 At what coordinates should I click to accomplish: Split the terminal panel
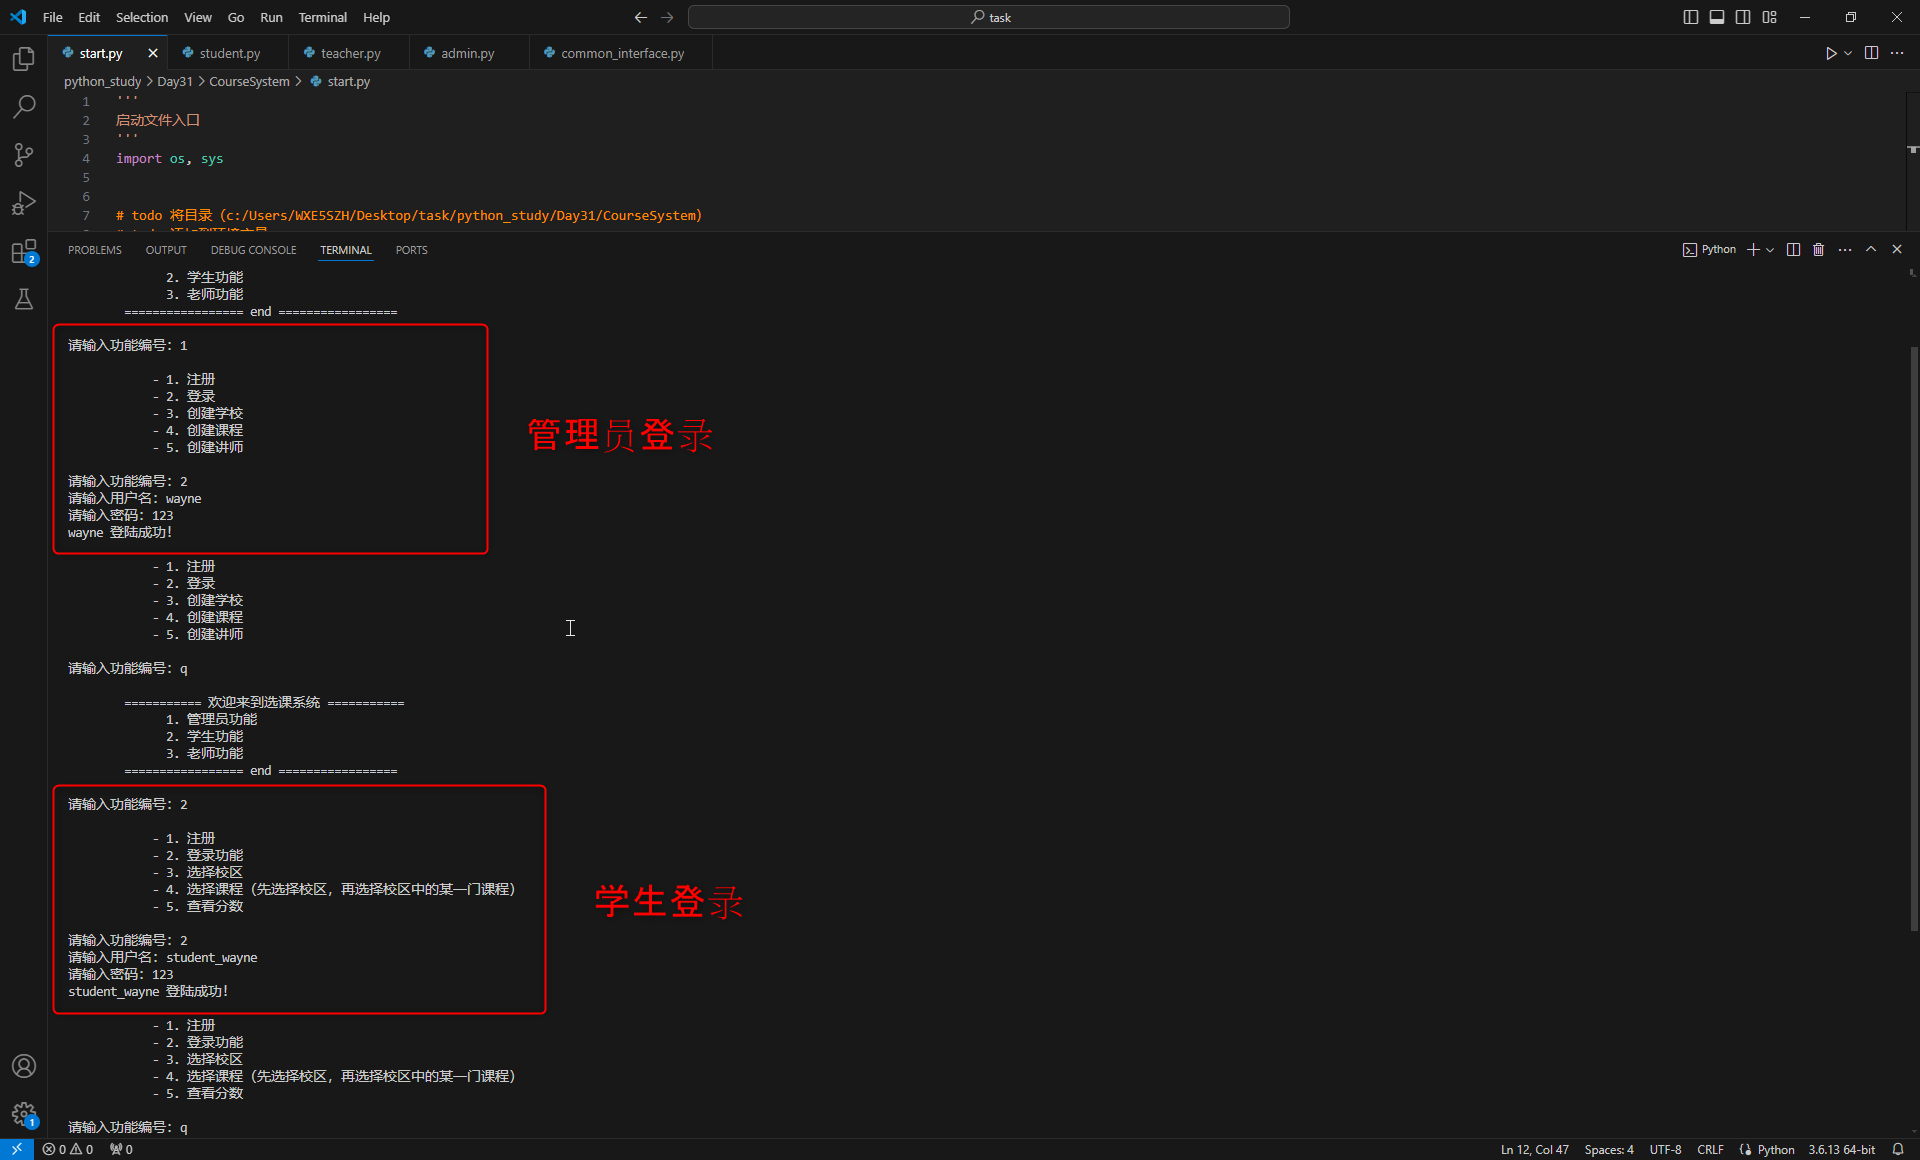[1793, 250]
